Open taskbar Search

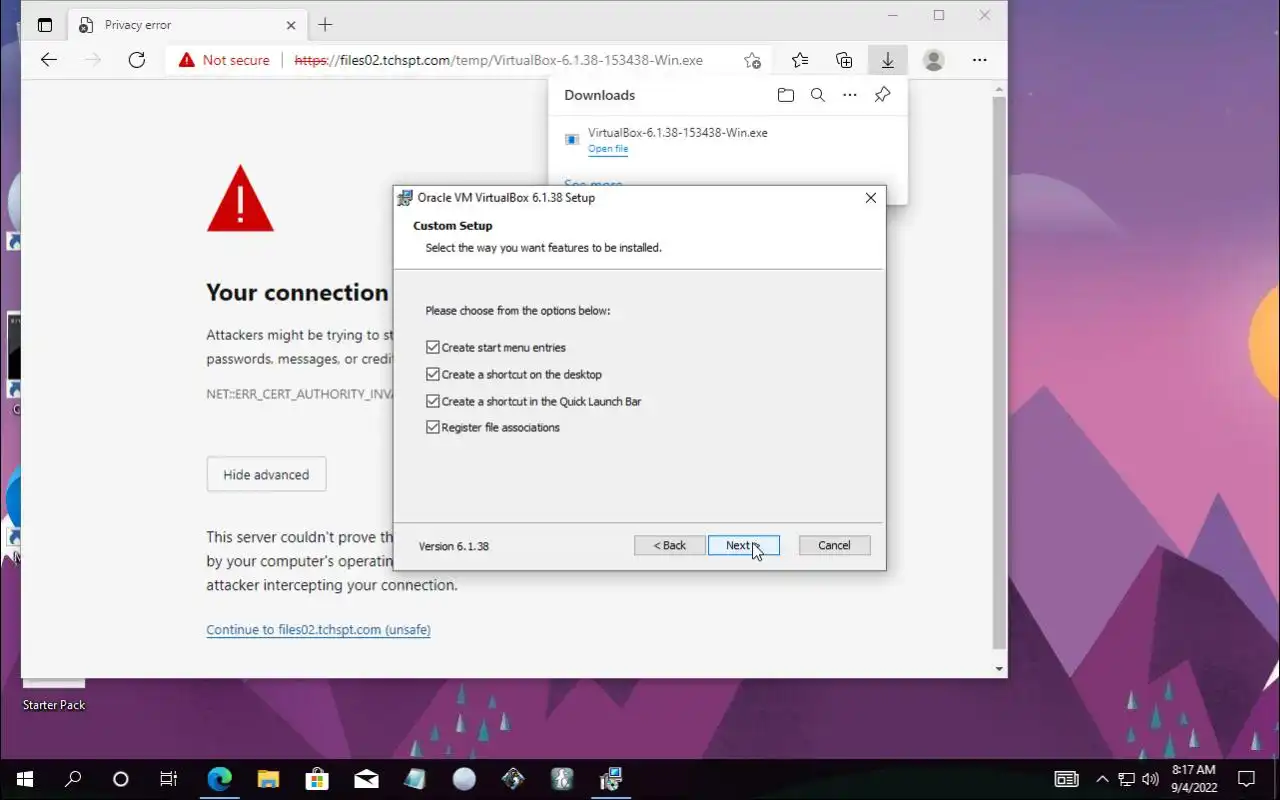tap(73, 779)
